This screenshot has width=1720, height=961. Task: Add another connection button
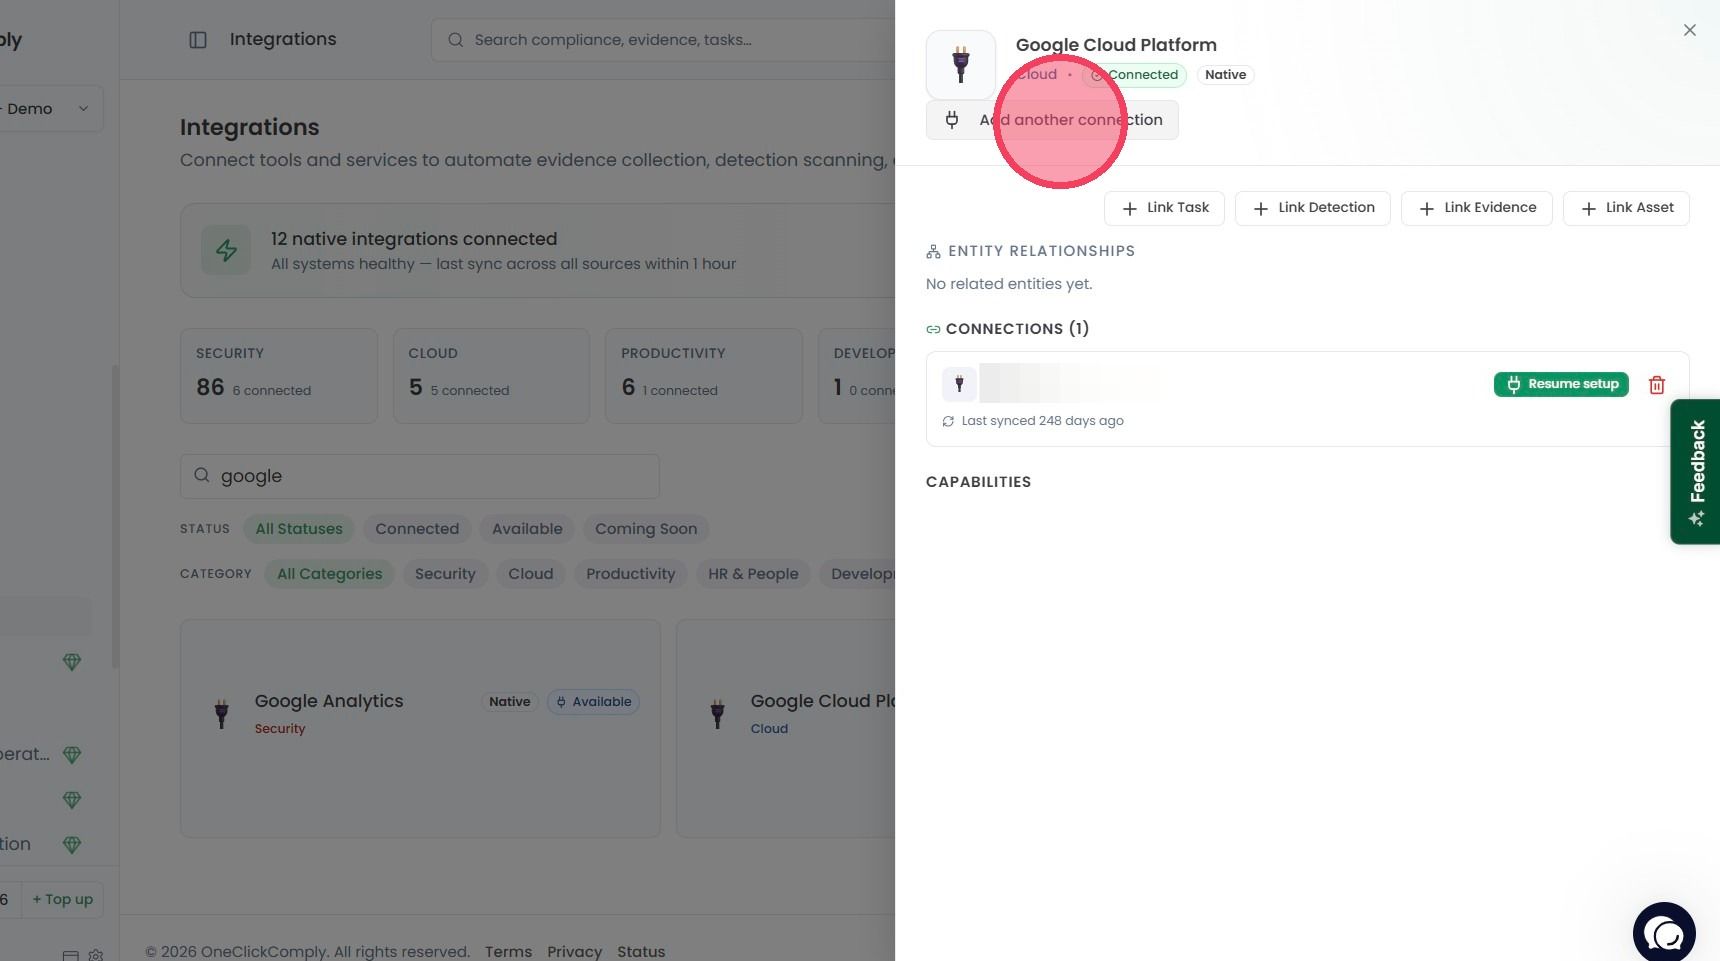pyautogui.click(x=1052, y=120)
